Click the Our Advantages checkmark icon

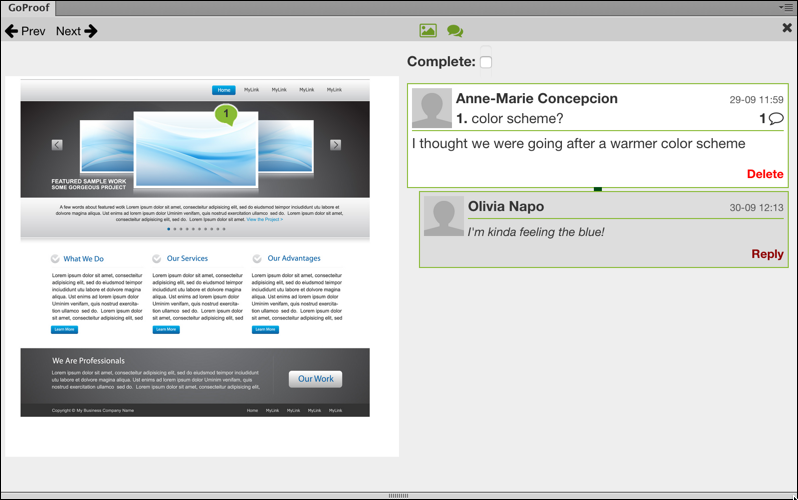[x=257, y=259]
